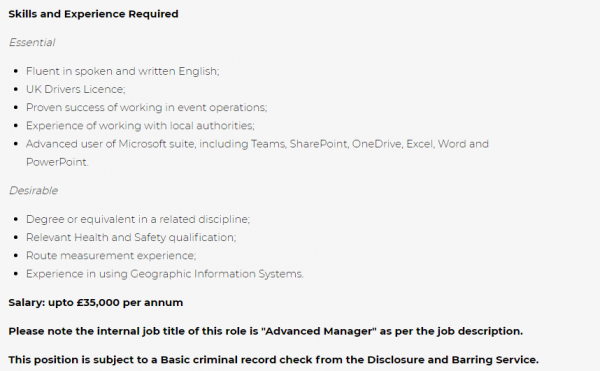Click the 'Essential' italic subheading
Image resolution: width=600 pixels, height=371 pixels.
(32, 42)
